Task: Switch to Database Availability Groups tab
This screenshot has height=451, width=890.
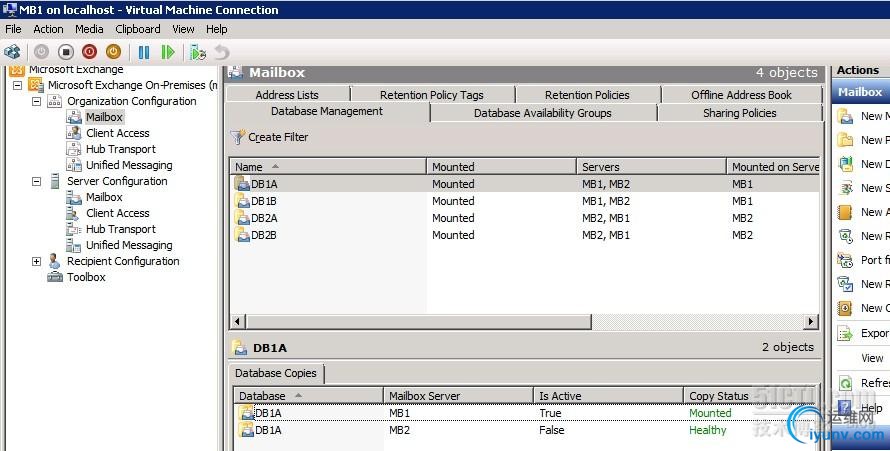Action: click(543, 113)
